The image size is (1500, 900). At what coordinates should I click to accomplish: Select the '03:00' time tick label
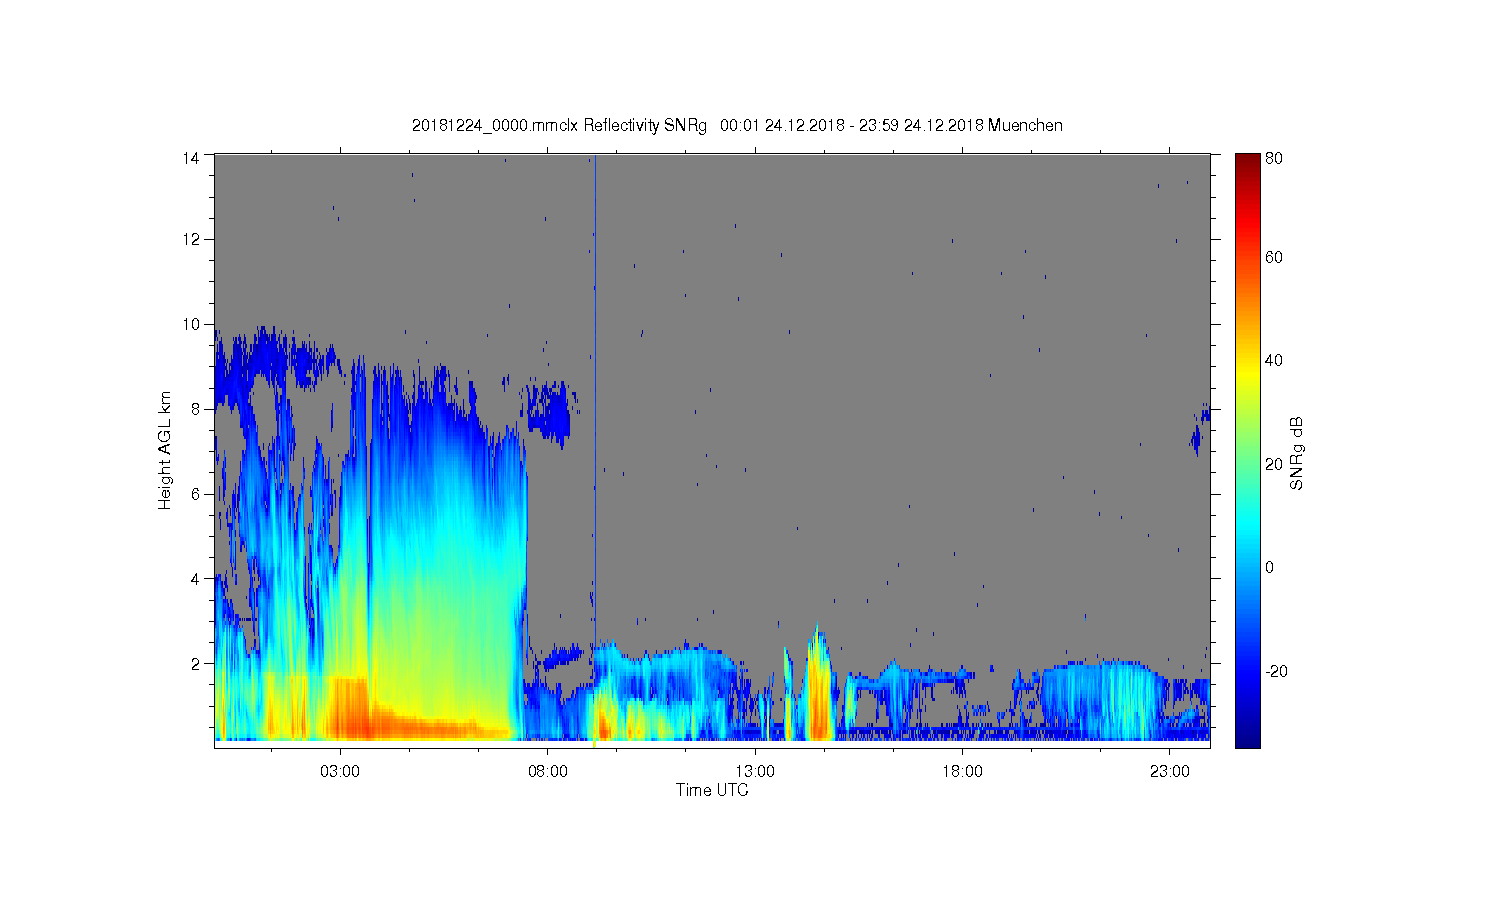point(340,772)
